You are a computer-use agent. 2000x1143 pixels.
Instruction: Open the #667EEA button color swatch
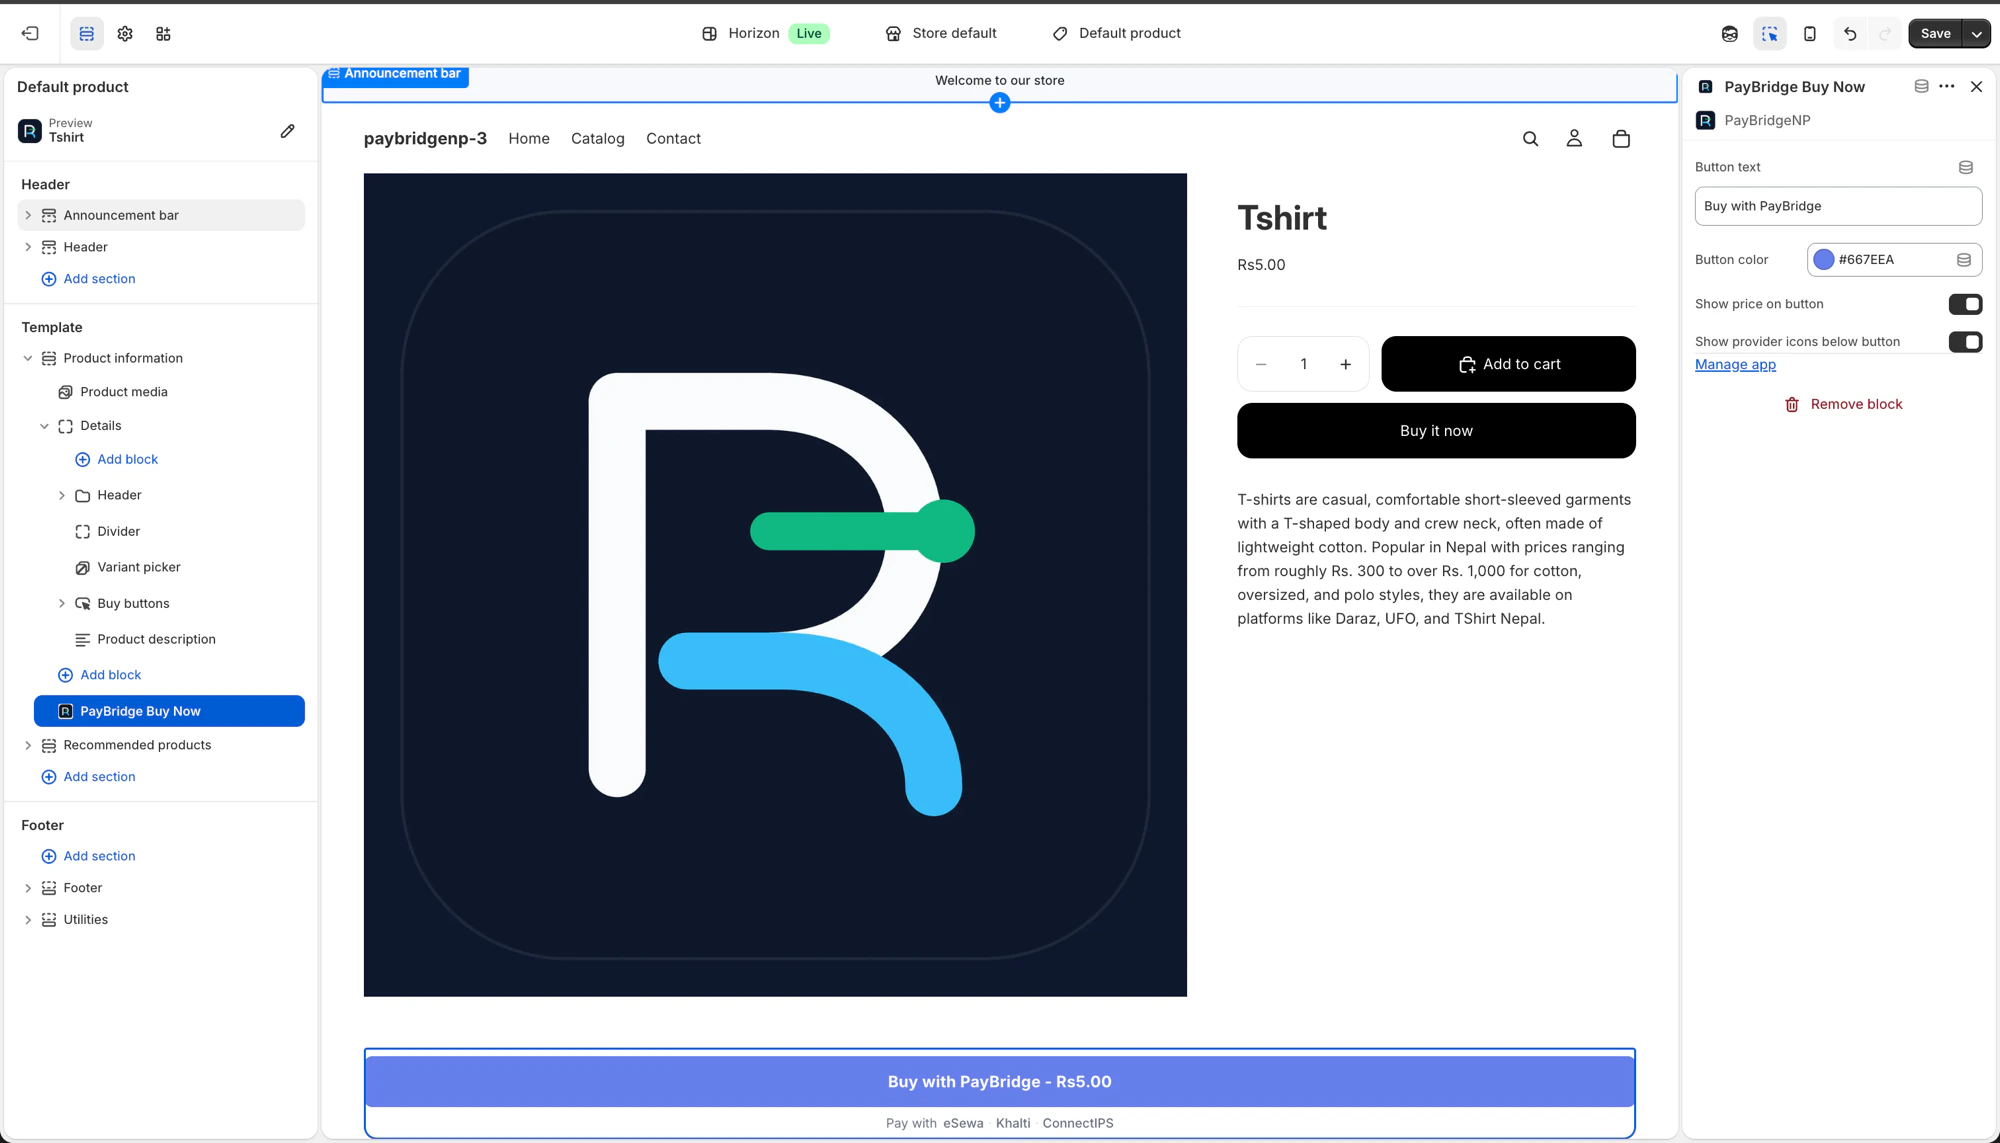click(1824, 260)
